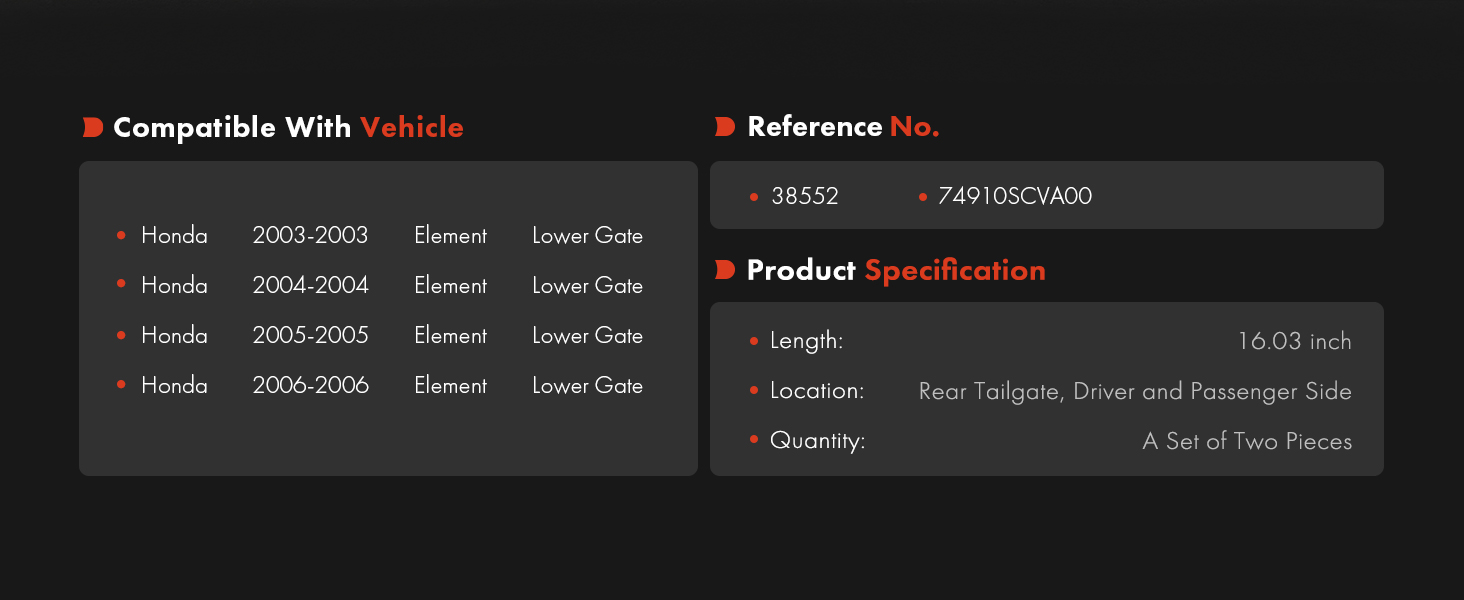Click 'Honda' in the 2004-2004 row
Viewport: 1464px width, 600px height.
coord(174,286)
